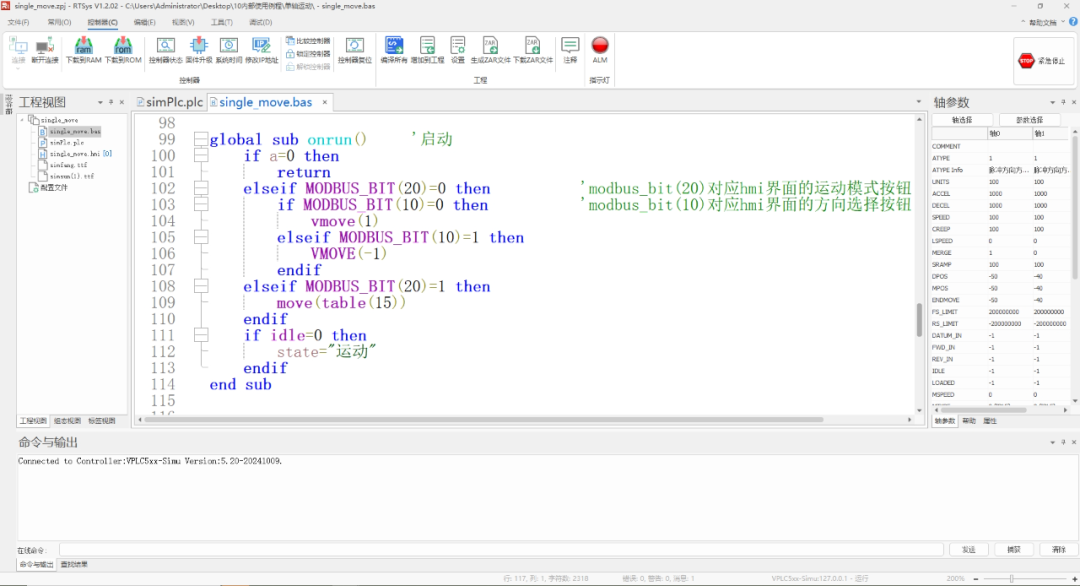Select simPlc.plc in project tree
The height and width of the screenshot is (586, 1080).
pyautogui.click(x=67, y=143)
